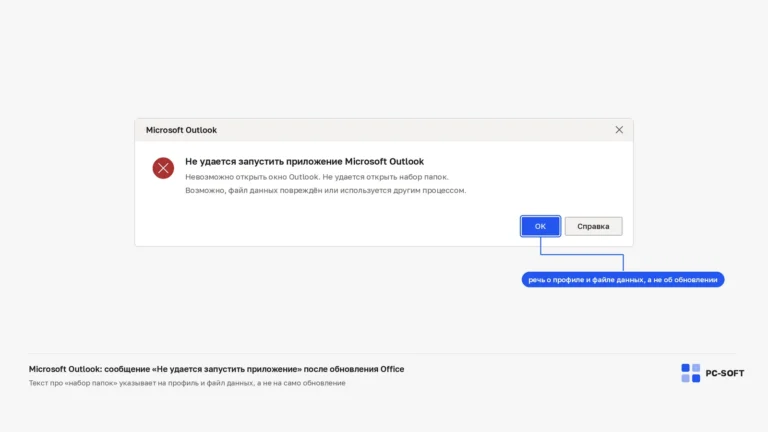The image size is (768, 432).
Task: Close the Microsoft Outlook error dialog
Action: [619, 130]
